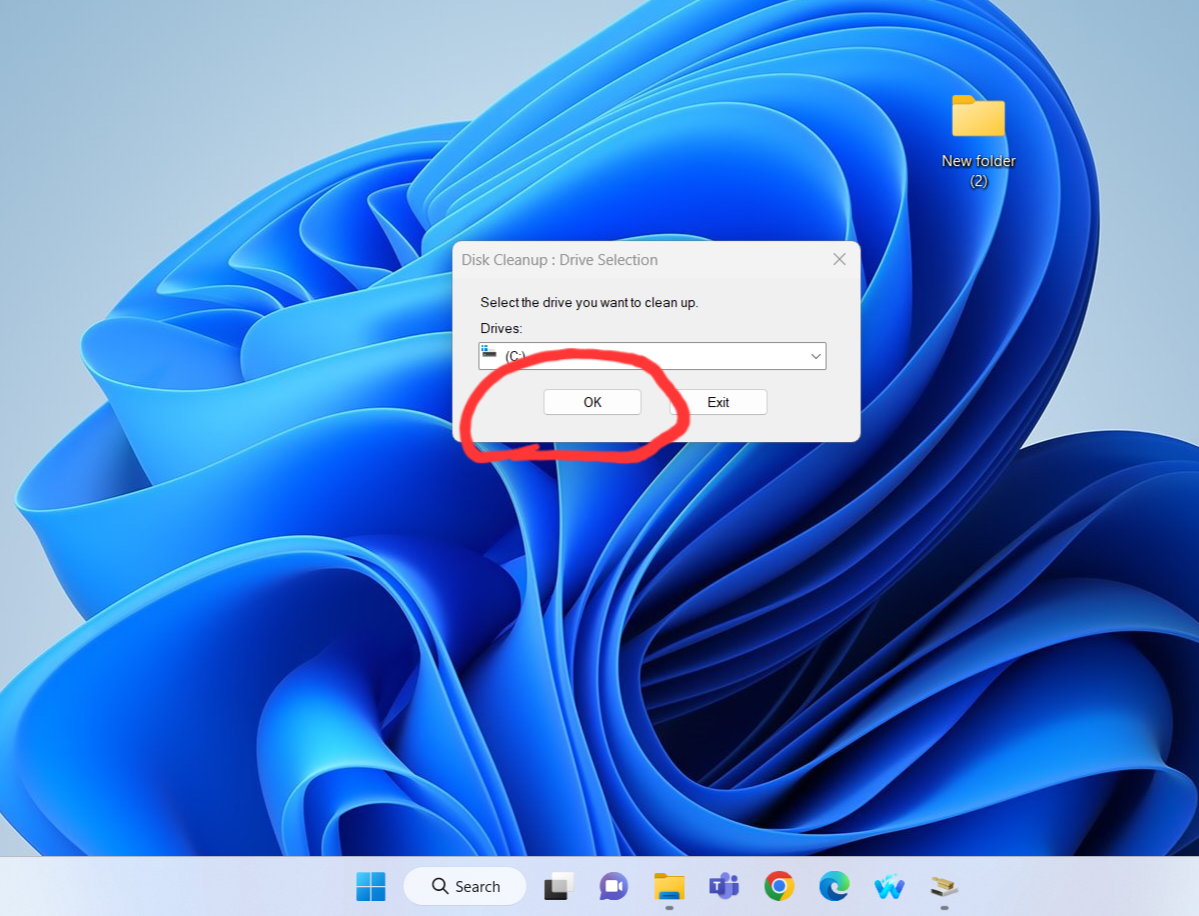Open the Windows Start menu

coord(370,886)
